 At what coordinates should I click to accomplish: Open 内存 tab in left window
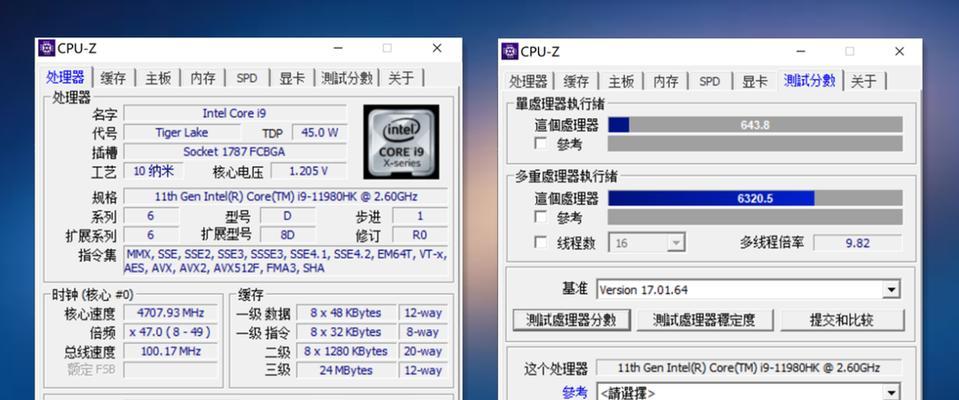(x=203, y=78)
